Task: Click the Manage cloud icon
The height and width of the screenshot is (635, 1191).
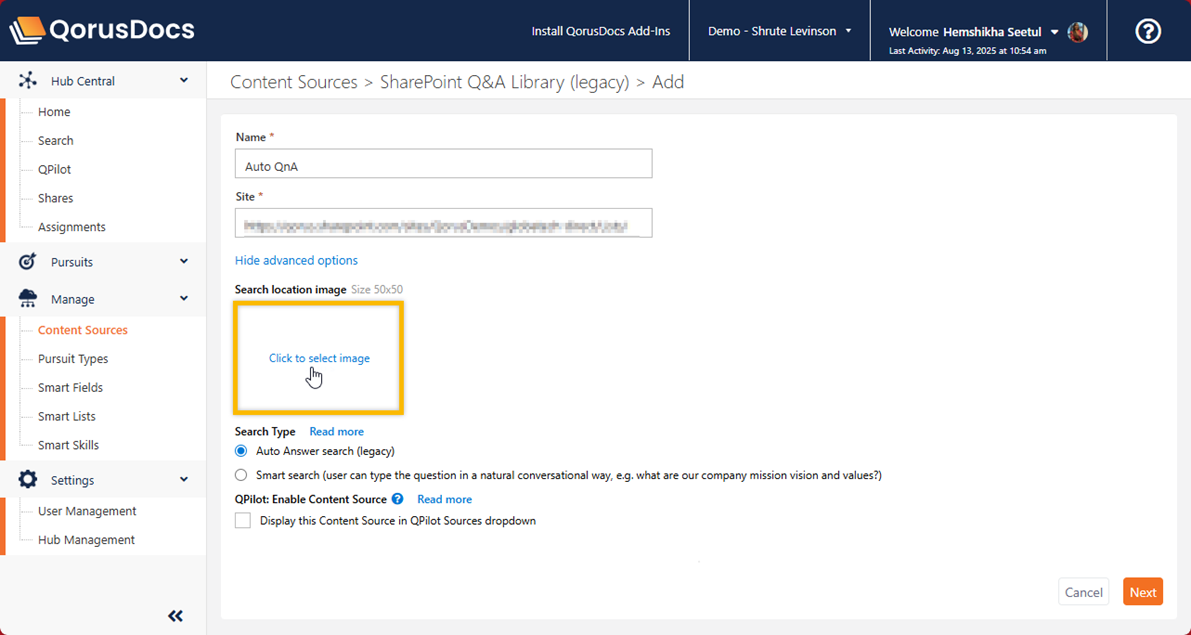Action: tap(28, 299)
